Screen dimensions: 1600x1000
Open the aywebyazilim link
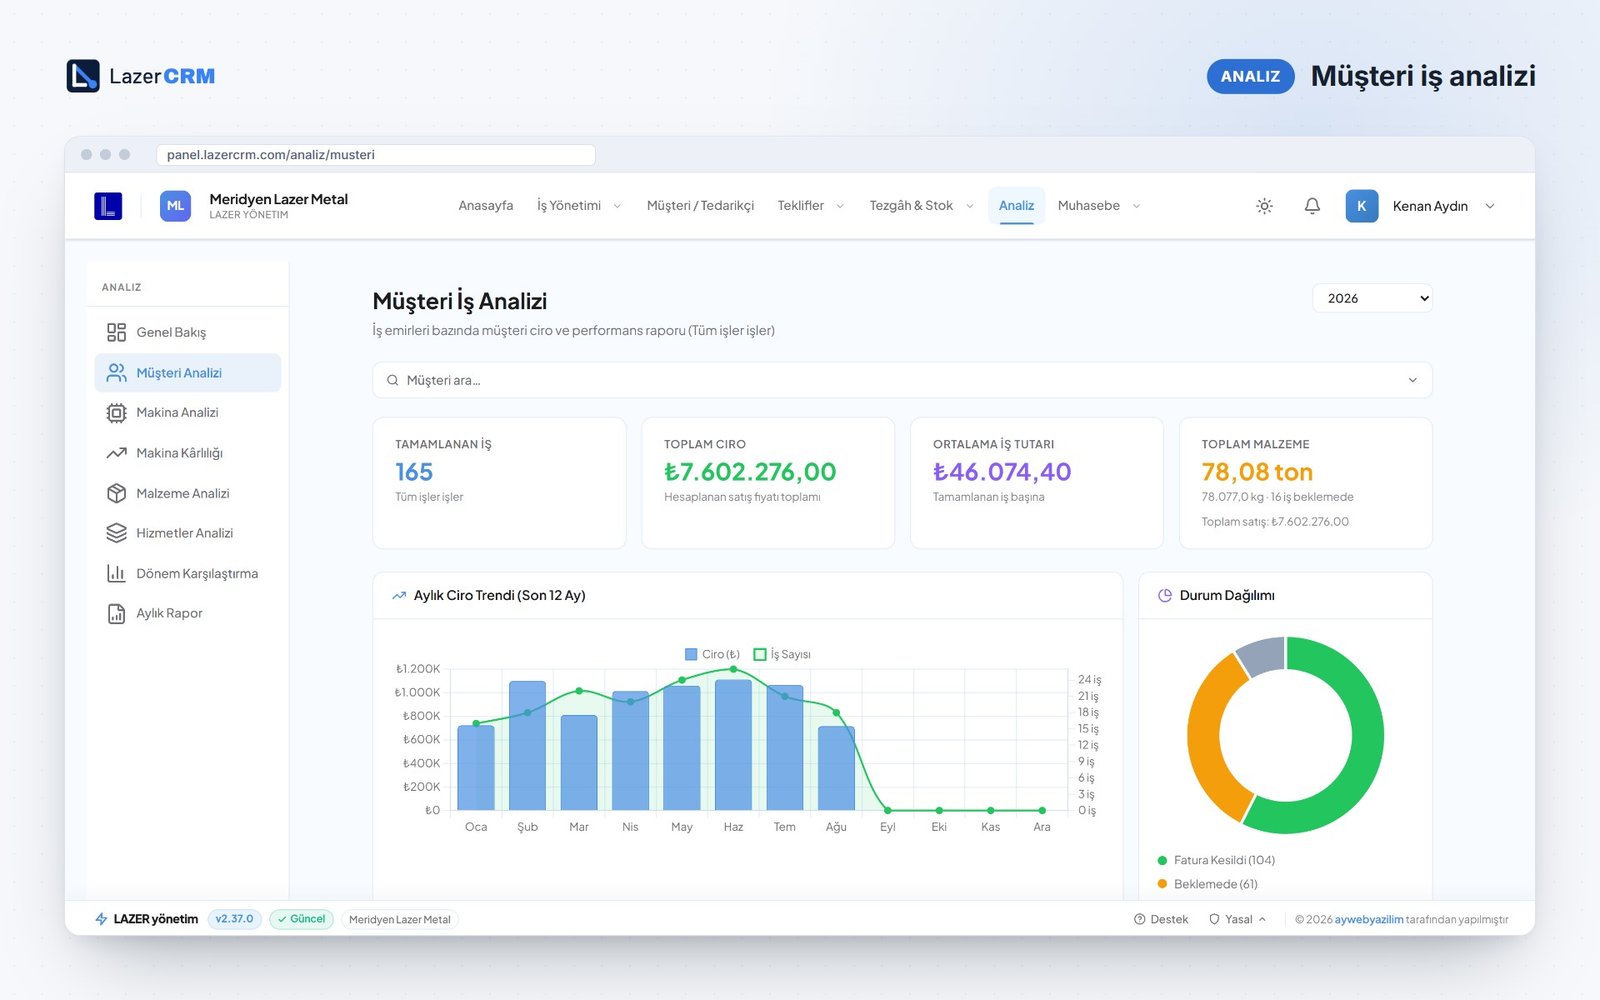(1369, 919)
